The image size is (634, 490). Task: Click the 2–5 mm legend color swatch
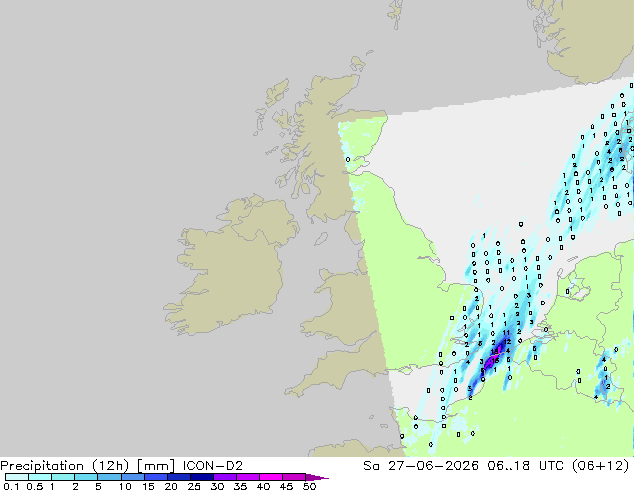(x=86, y=477)
